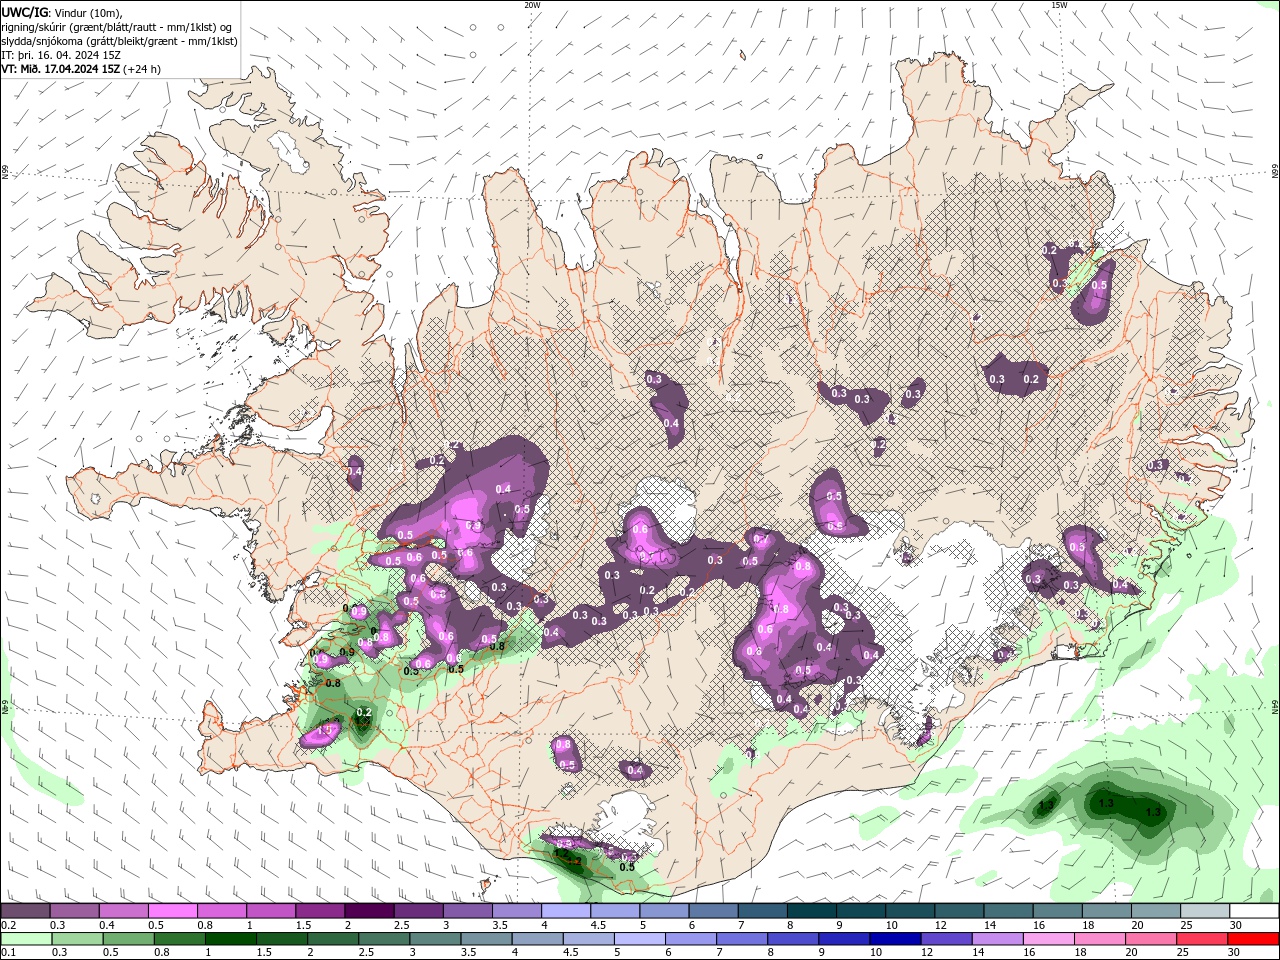Choose the upper legend swatch between 4 and 4.5

[565, 911]
